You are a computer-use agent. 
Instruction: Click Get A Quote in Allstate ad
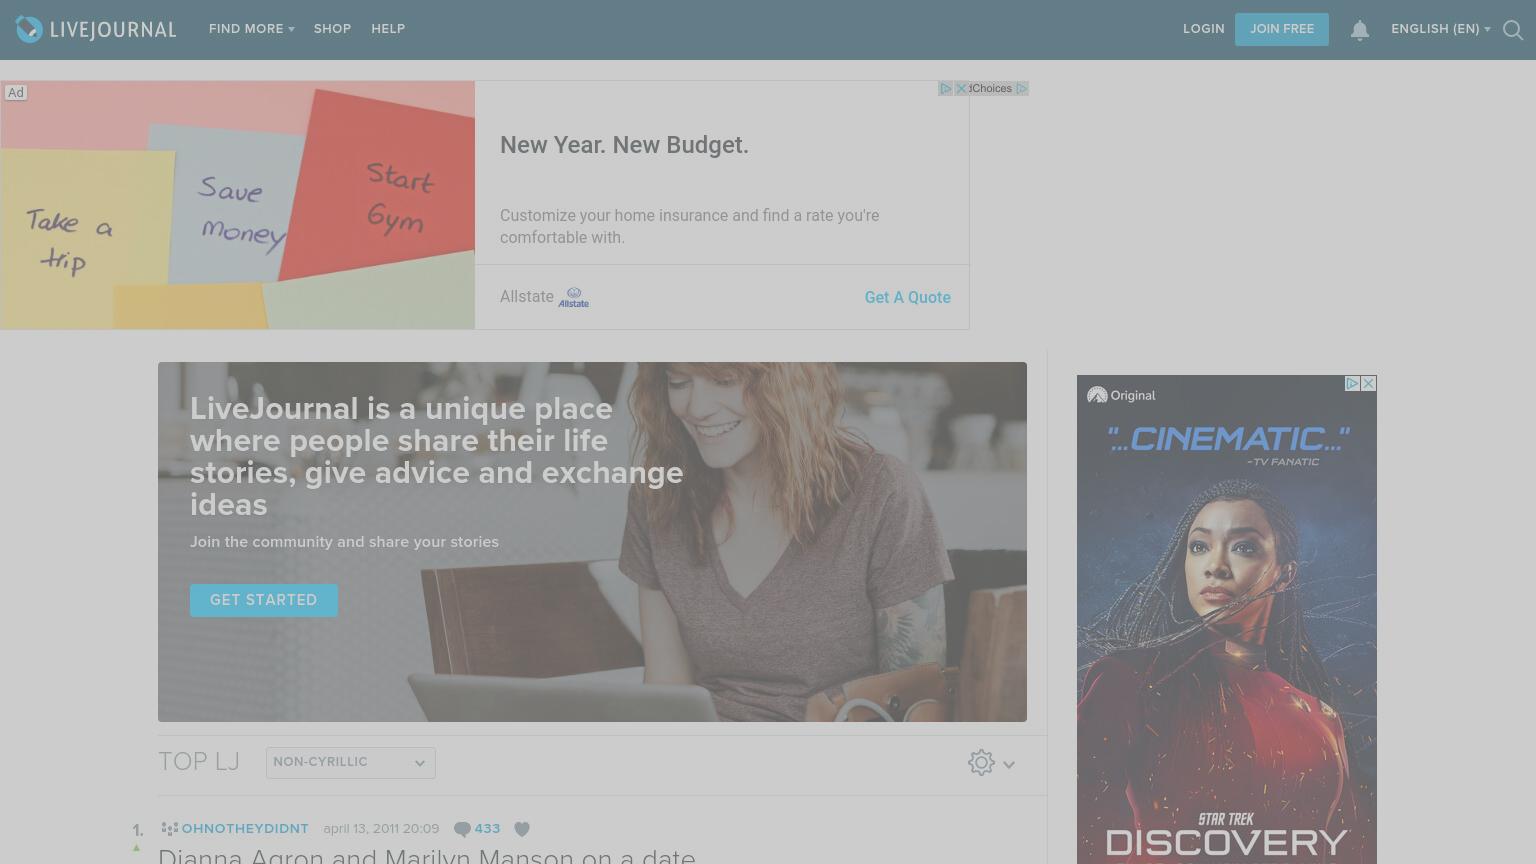coord(908,297)
